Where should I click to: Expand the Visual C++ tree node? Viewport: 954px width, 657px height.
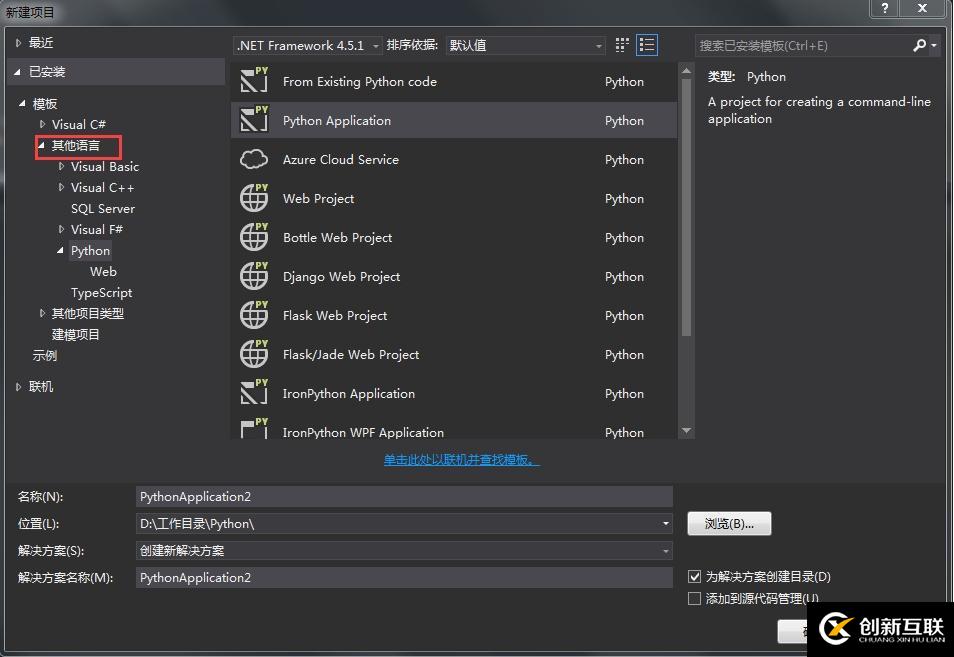(x=61, y=187)
